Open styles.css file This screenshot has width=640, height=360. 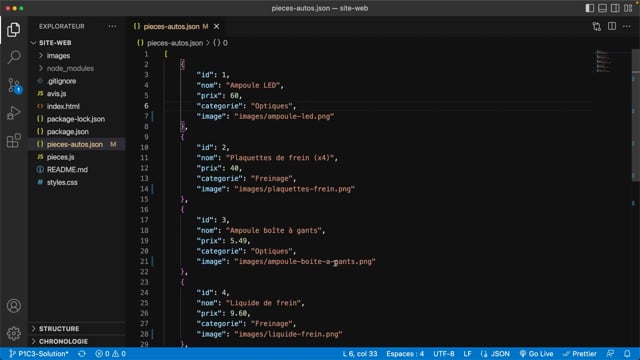tap(77, 182)
